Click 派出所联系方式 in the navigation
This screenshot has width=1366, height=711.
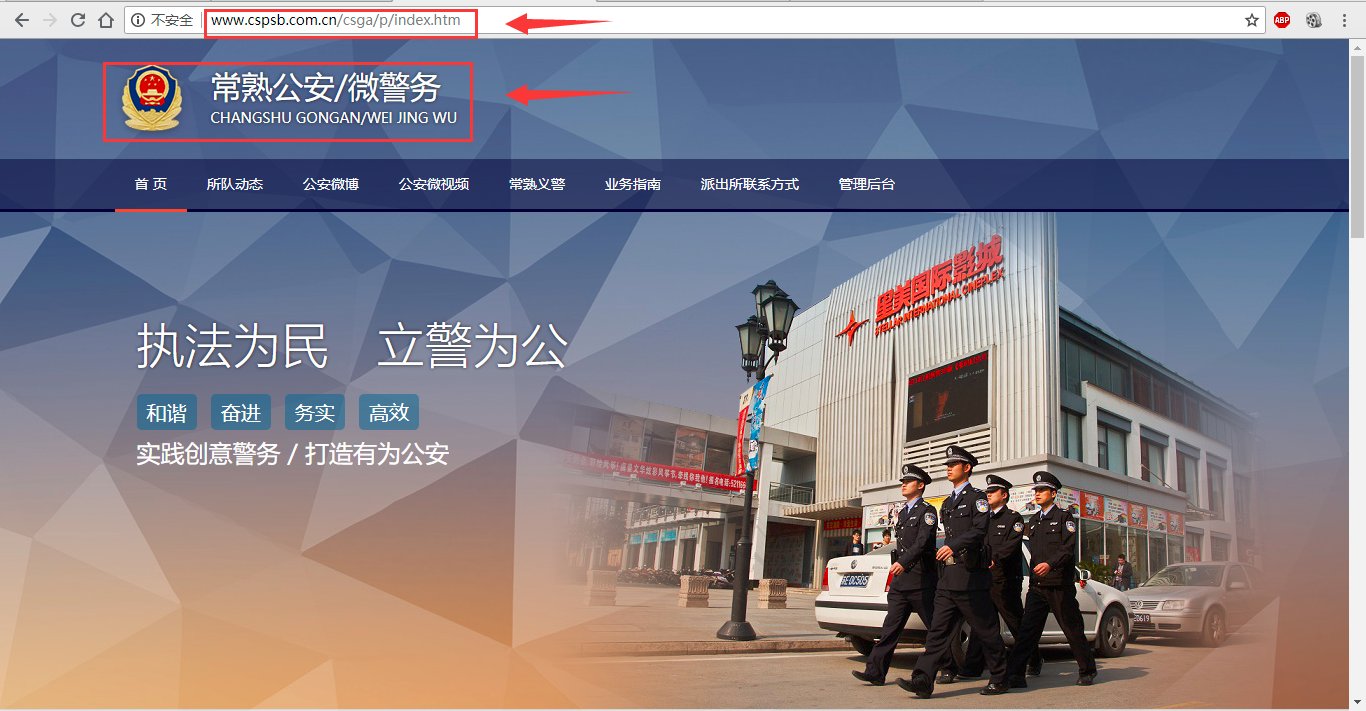coord(749,184)
